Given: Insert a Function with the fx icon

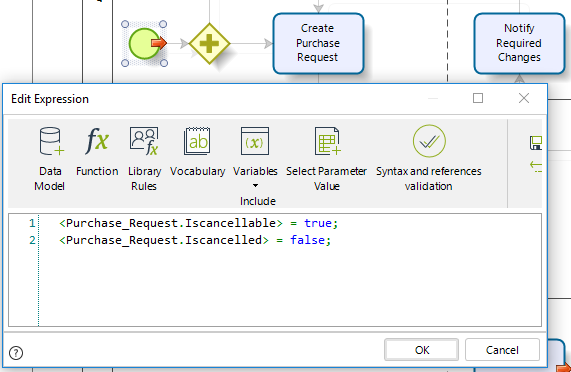Looking at the screenshot, I should coord(97,152).
